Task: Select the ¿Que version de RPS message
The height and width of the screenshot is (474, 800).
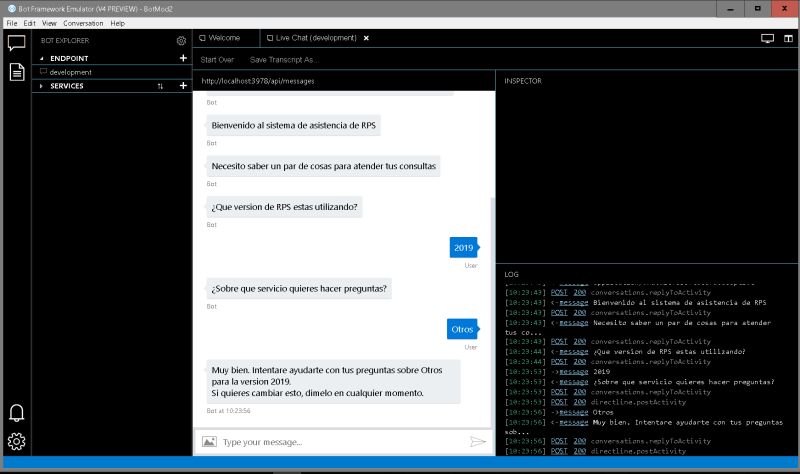Action: [284, 207]
